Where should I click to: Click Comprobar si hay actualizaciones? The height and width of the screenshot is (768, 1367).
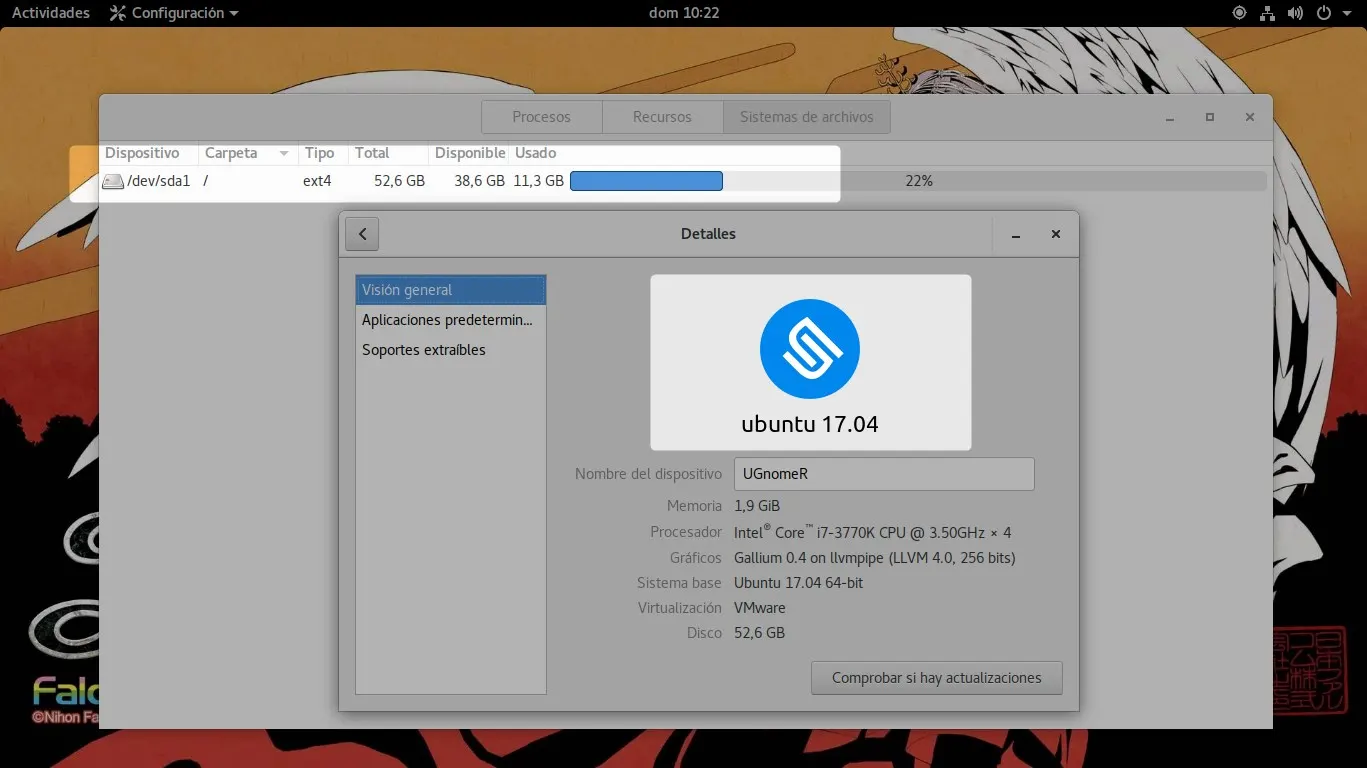(936, 677)
